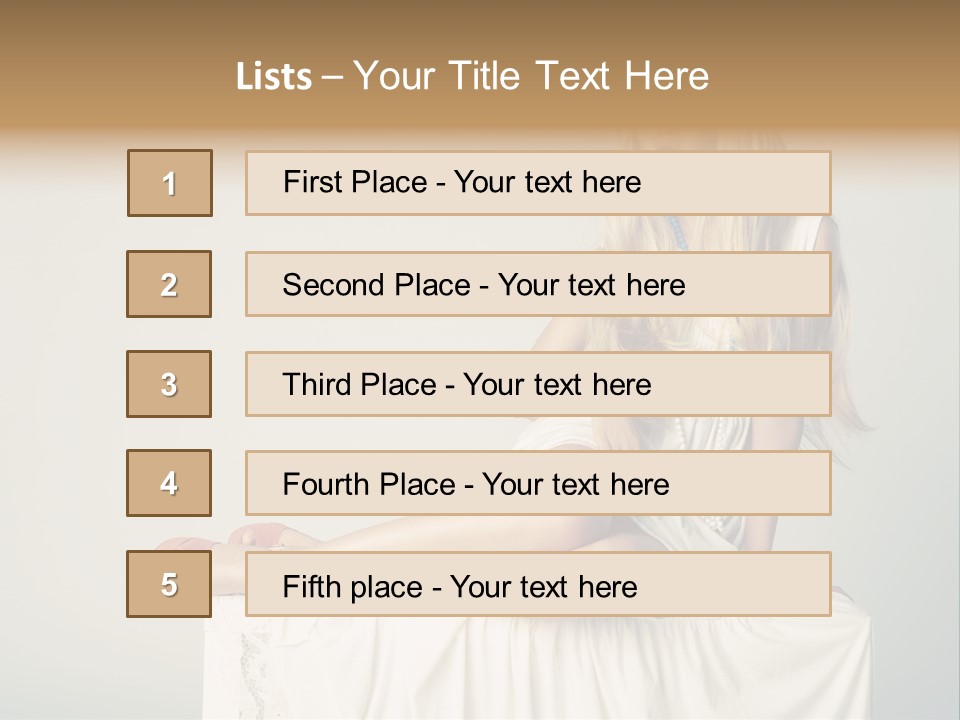Click the number 5 box
This screenshot has height=720, width=960.
coord(169,584)
